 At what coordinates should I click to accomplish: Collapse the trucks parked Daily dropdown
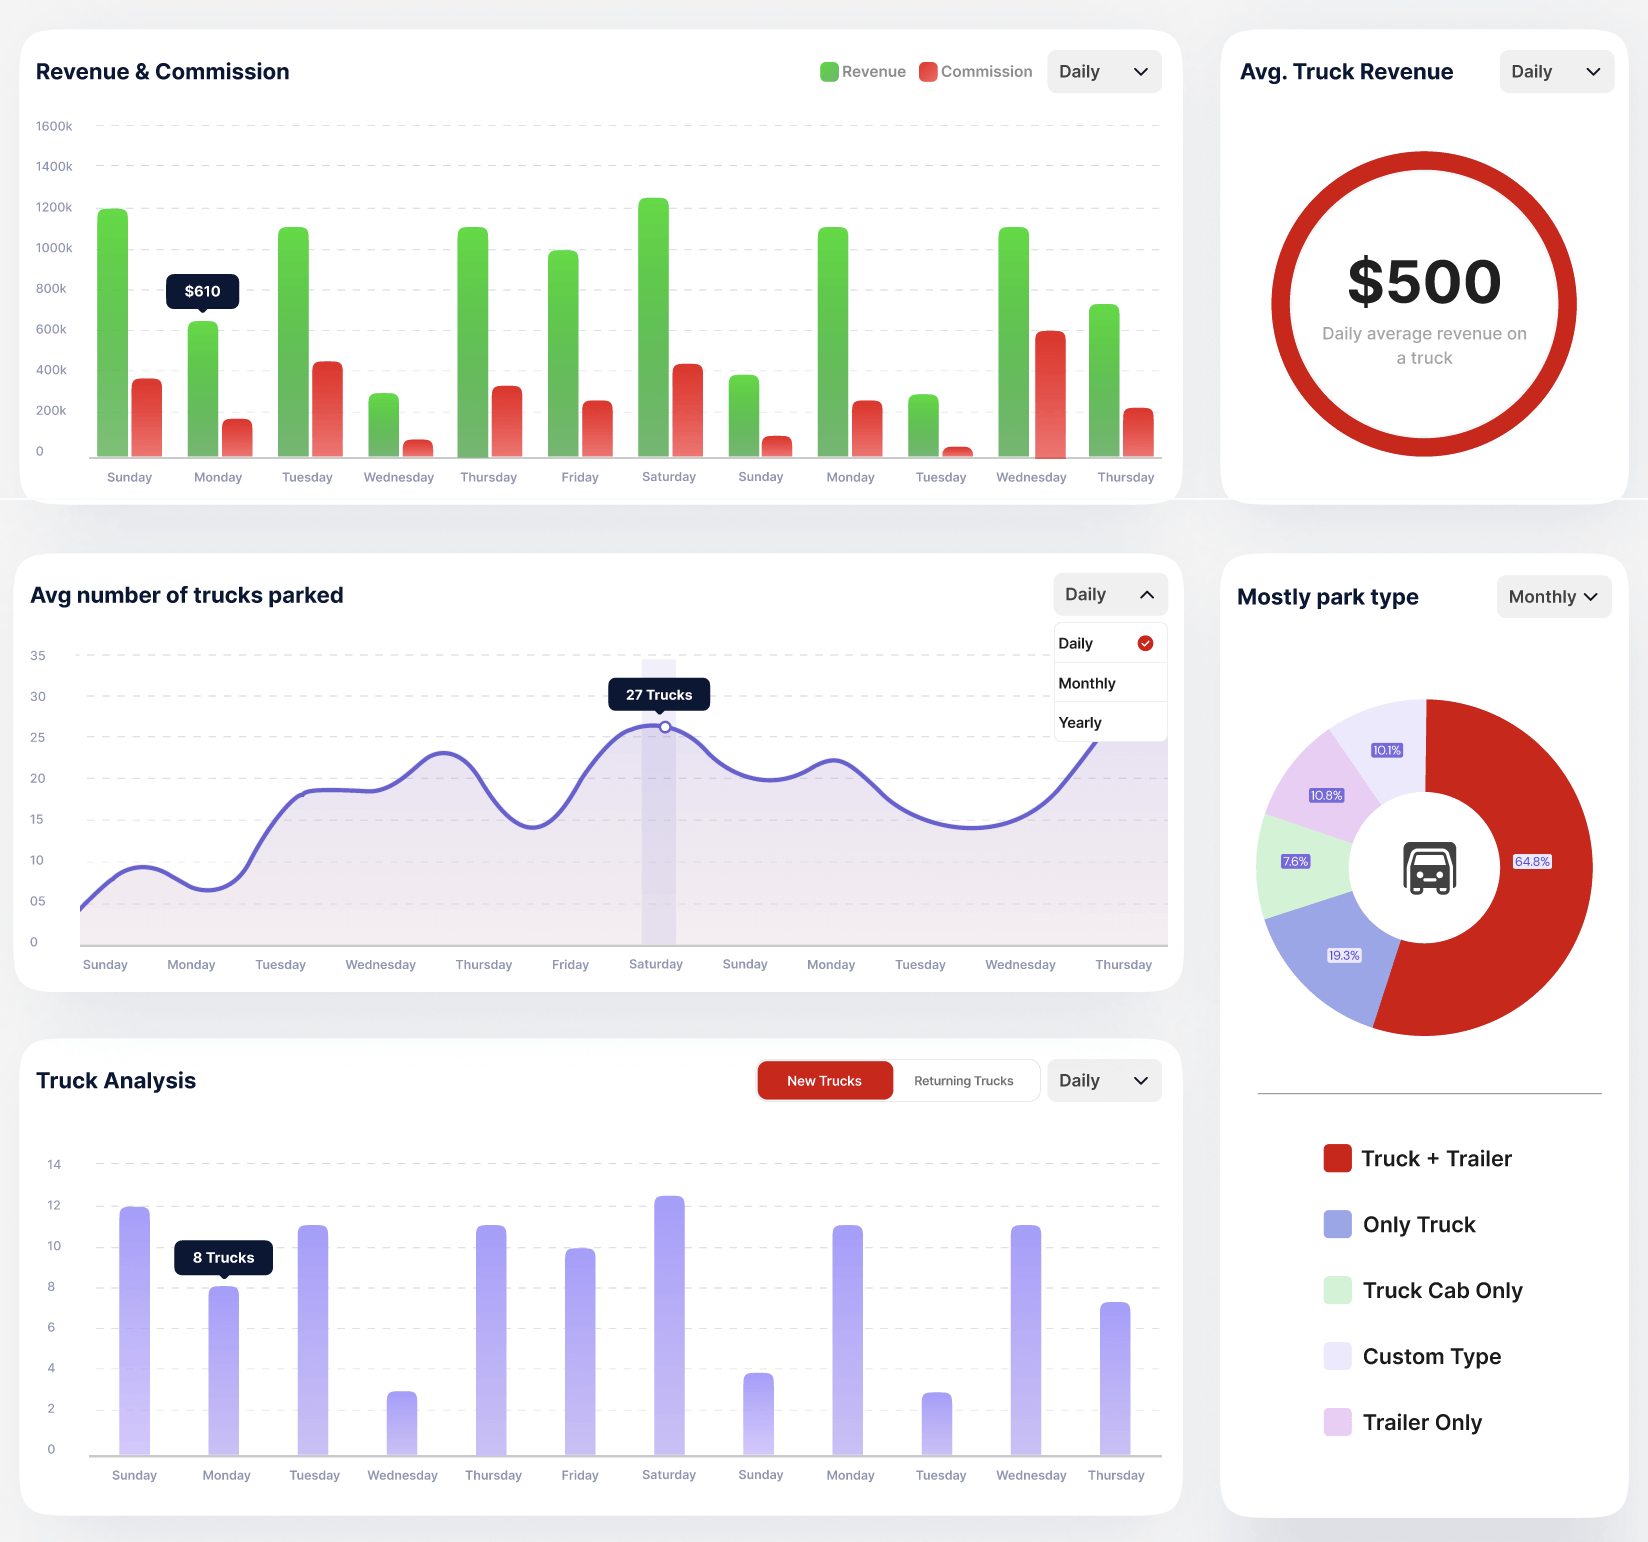1110,595
